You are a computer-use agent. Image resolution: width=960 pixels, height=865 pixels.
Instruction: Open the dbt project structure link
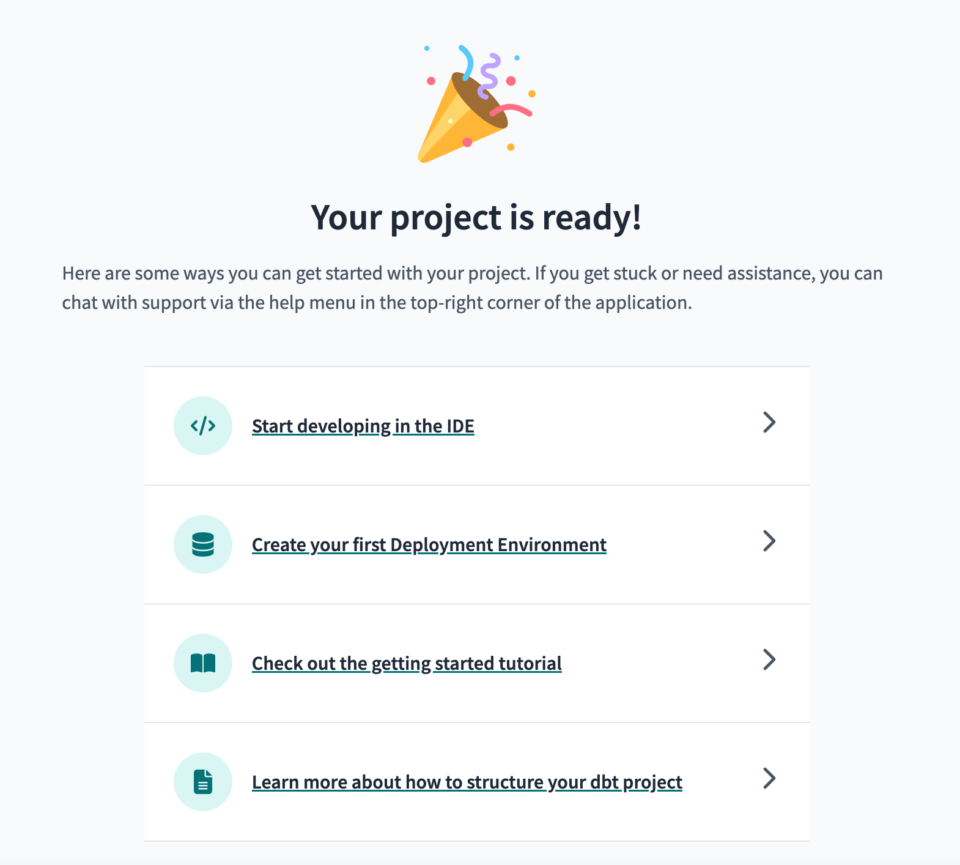(467, 782)
